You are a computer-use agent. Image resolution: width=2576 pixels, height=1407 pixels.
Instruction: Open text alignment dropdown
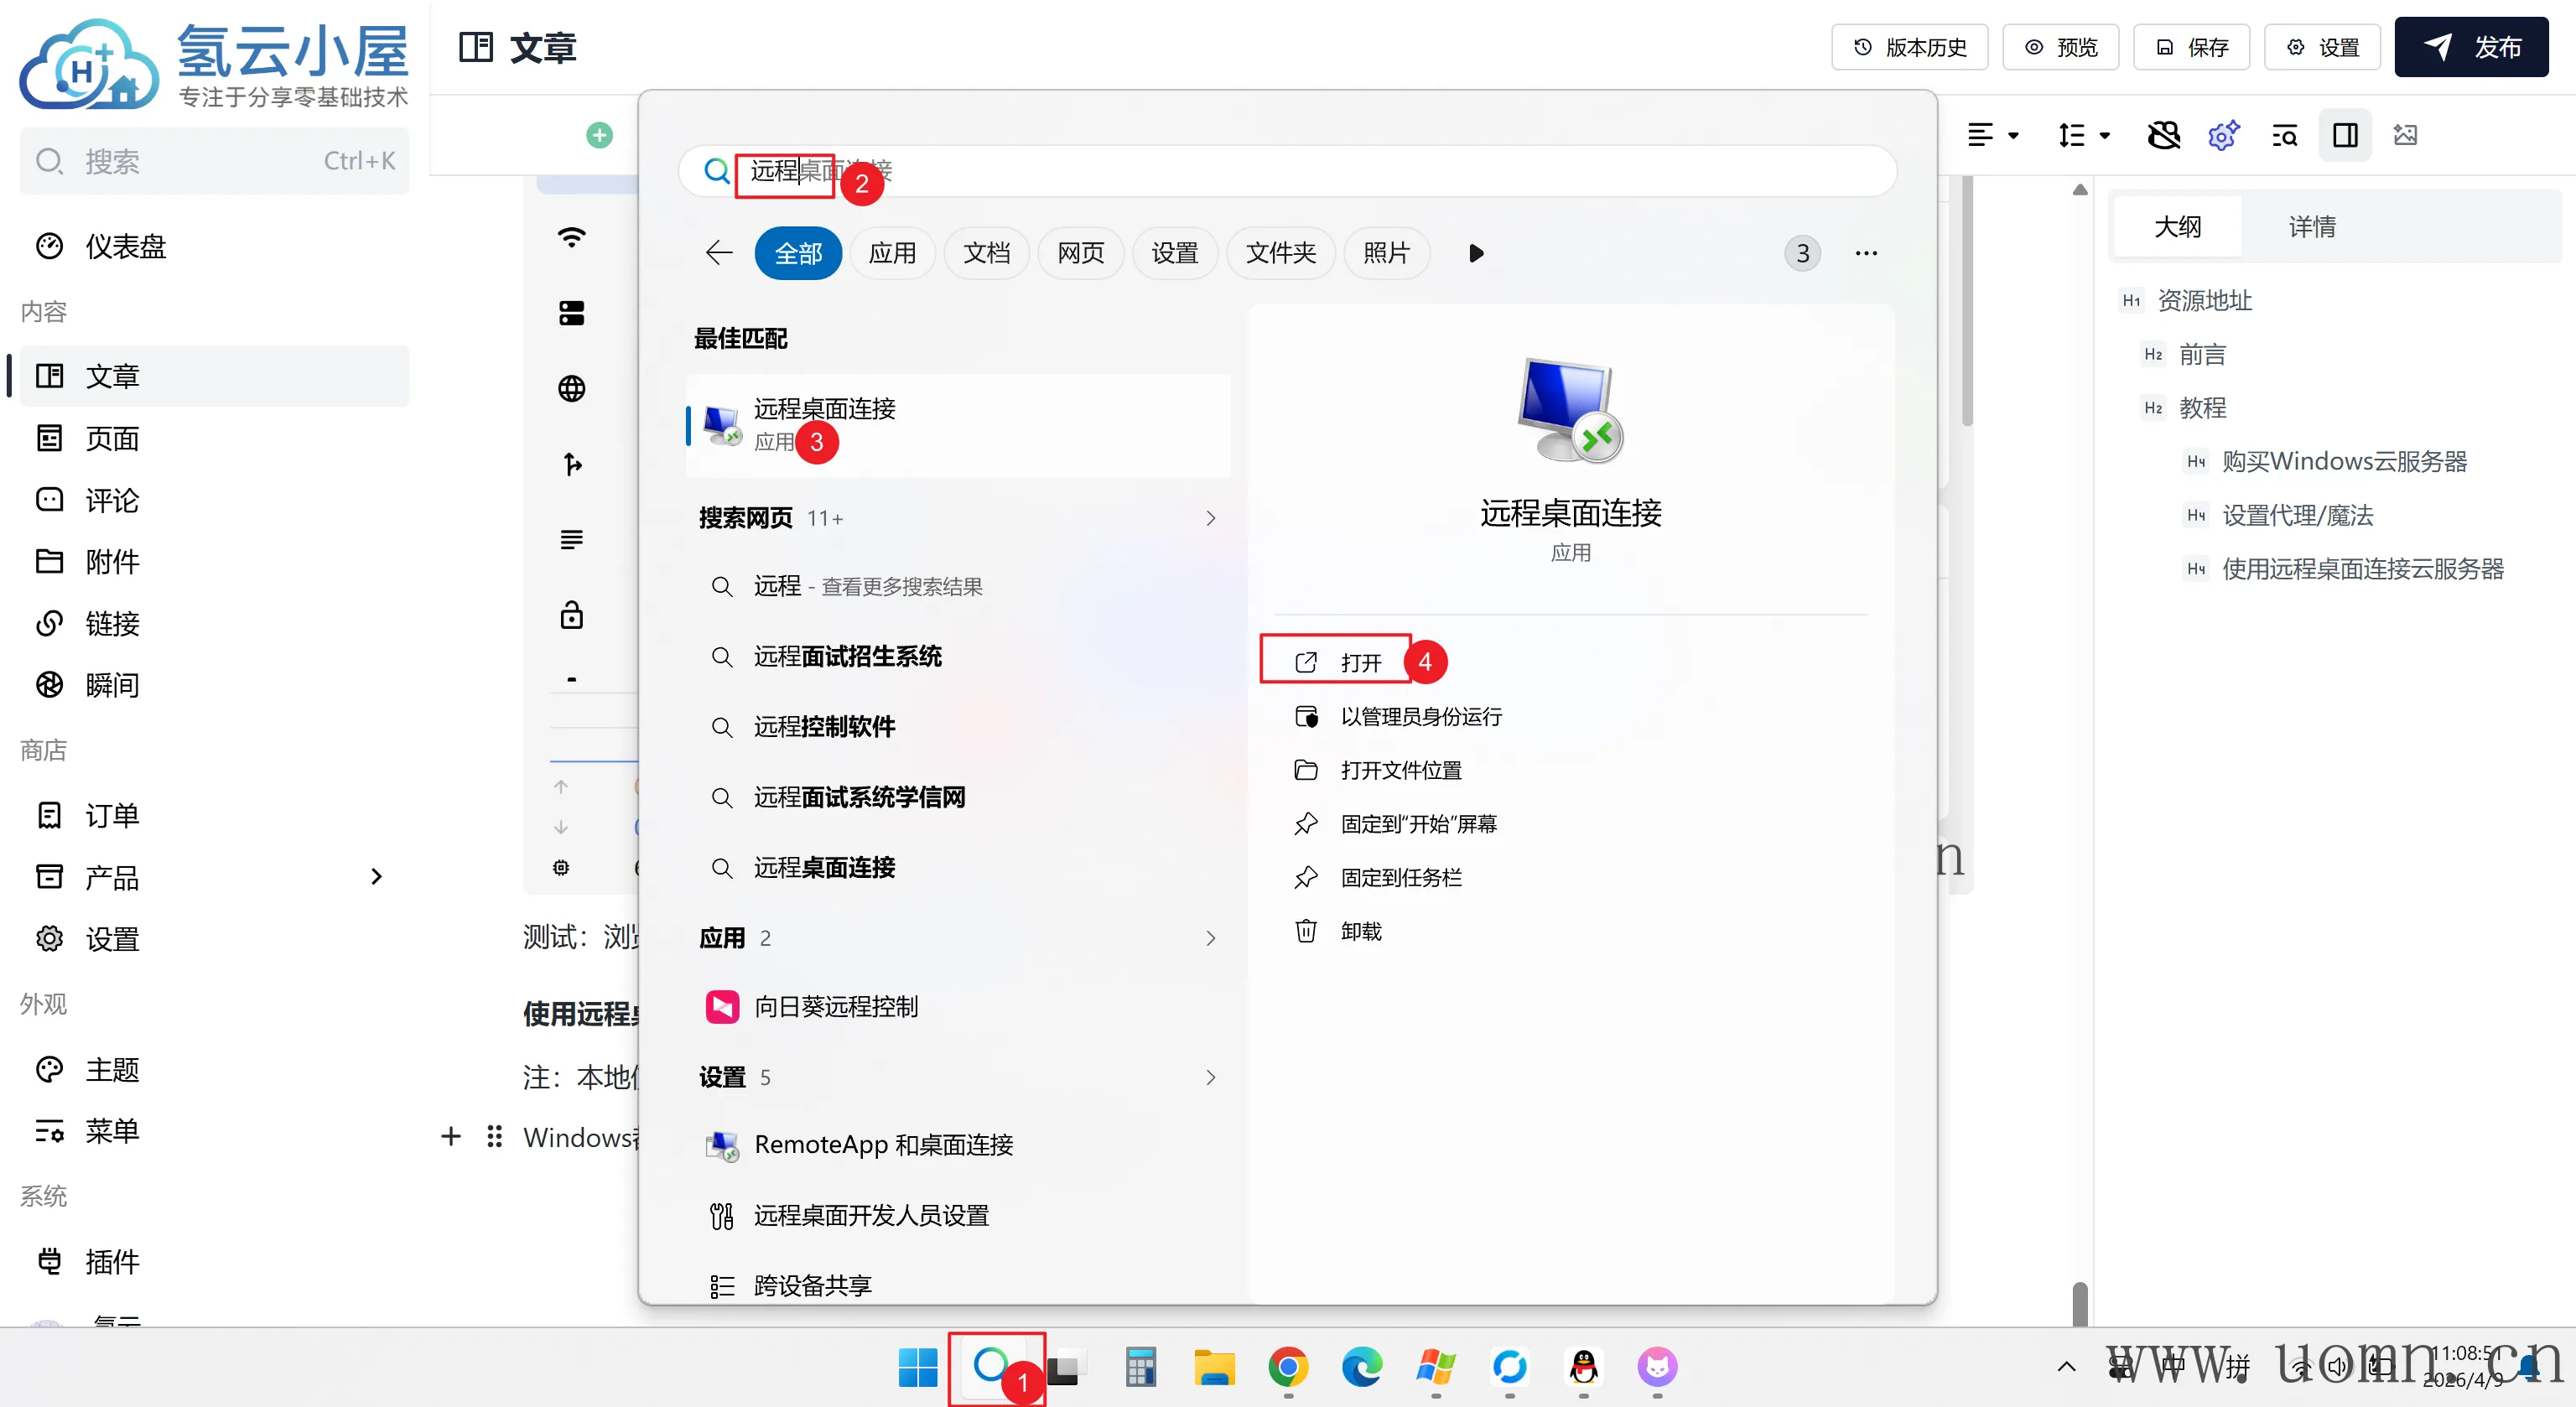pos(1992,135)
